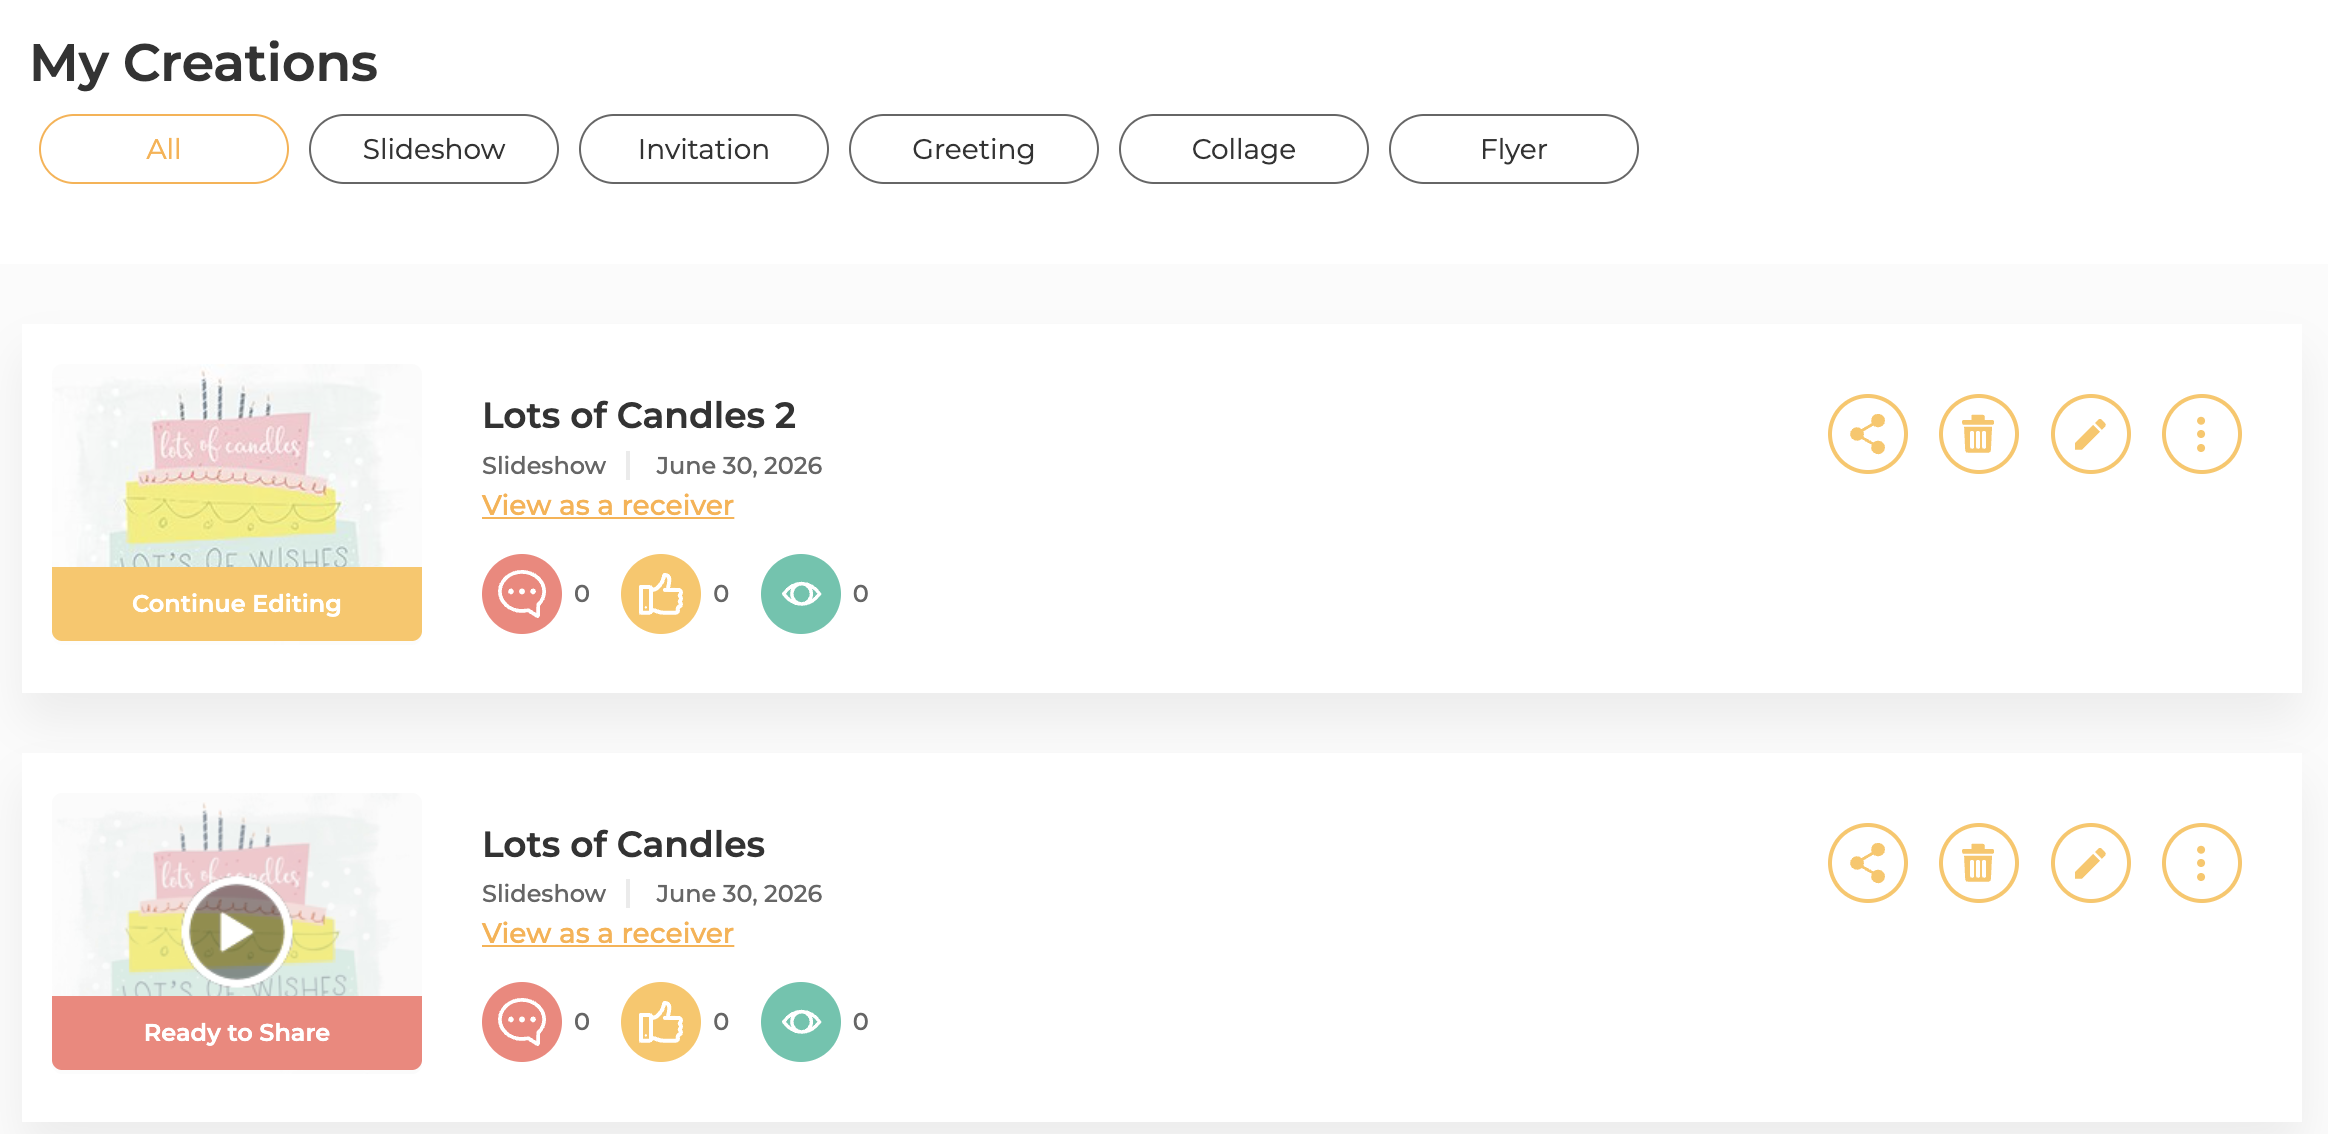Click the views eye icon for Lots of Candles
Viewport: 2328px width, 1134px height.
[801, 1022]
